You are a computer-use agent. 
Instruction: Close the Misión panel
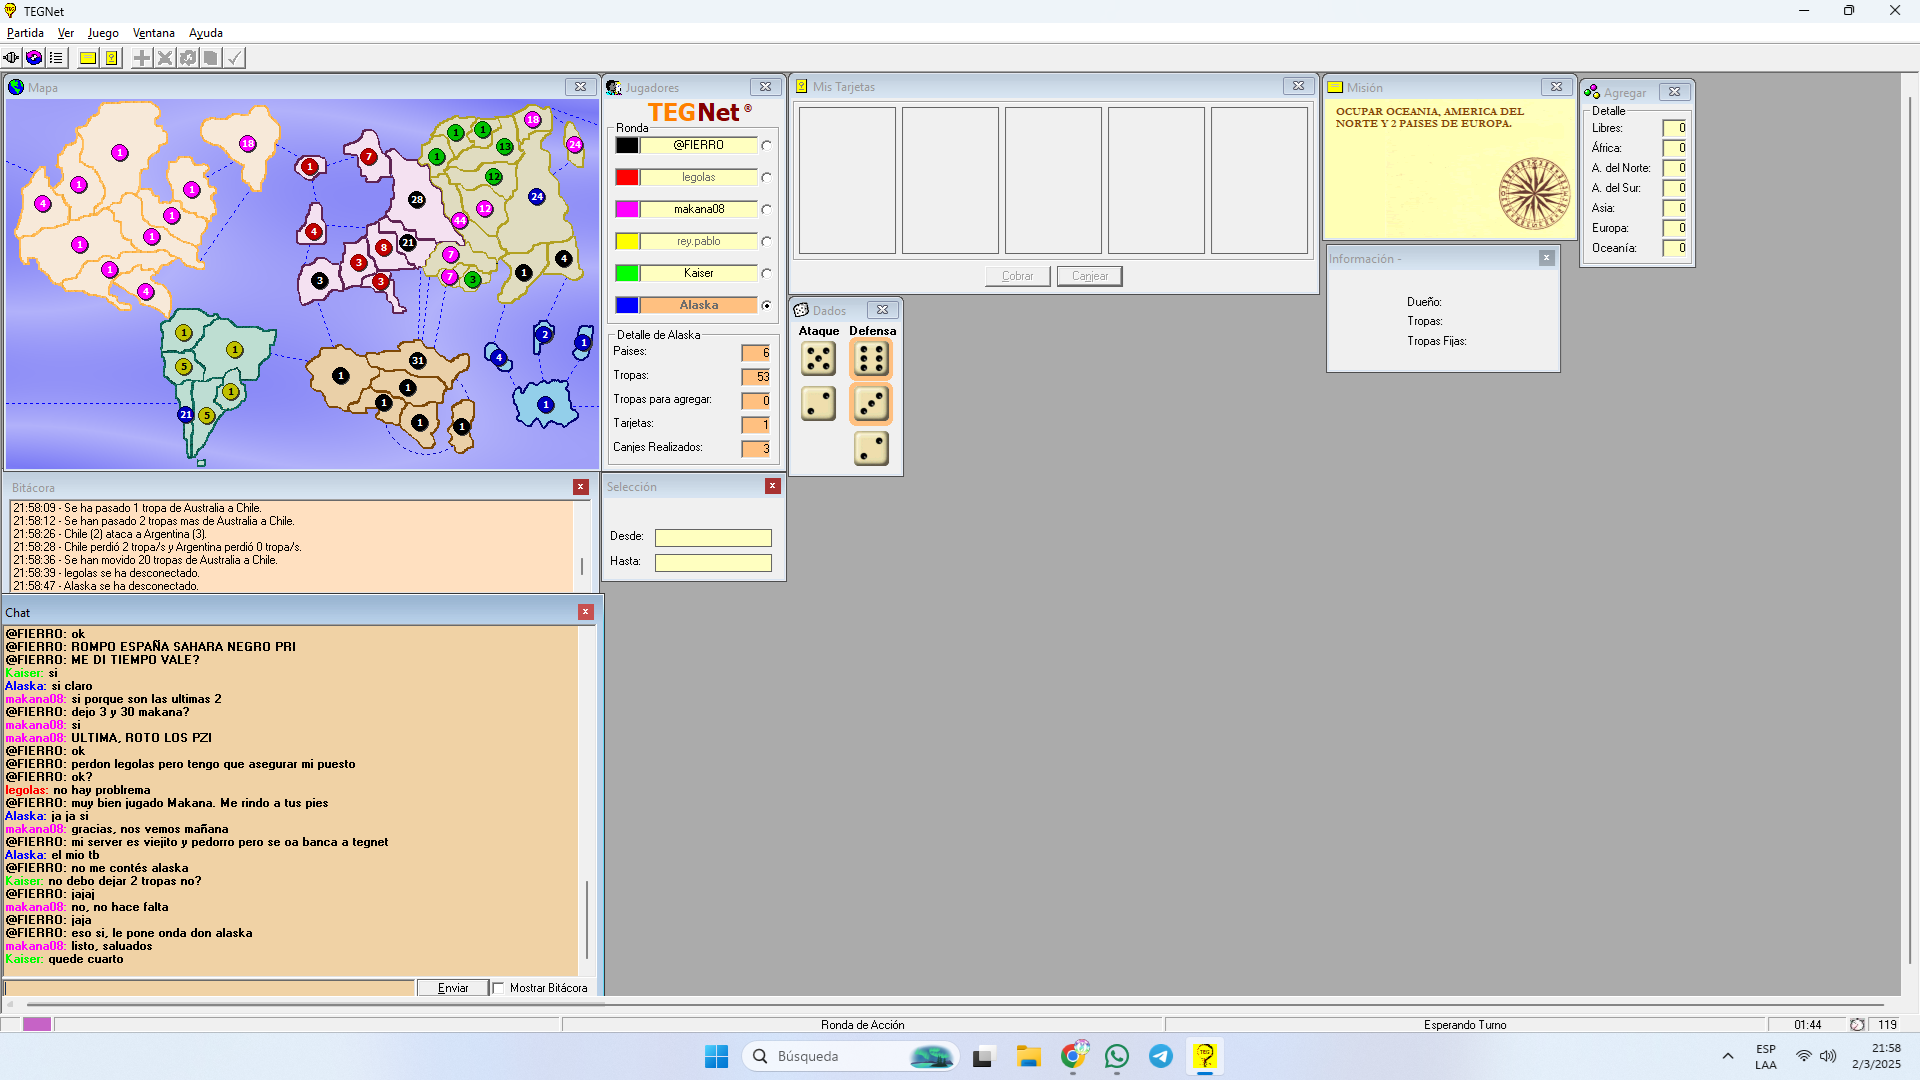pos(1556,87)
